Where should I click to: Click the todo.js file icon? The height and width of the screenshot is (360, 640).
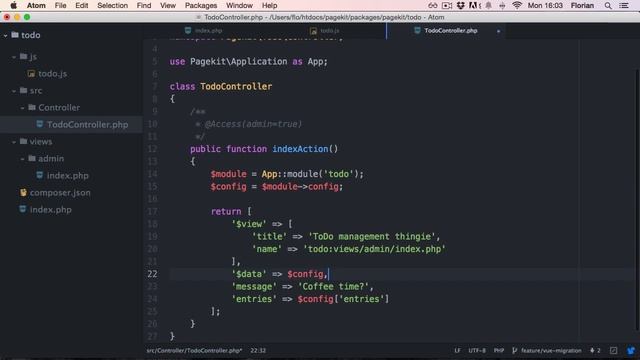31,73
